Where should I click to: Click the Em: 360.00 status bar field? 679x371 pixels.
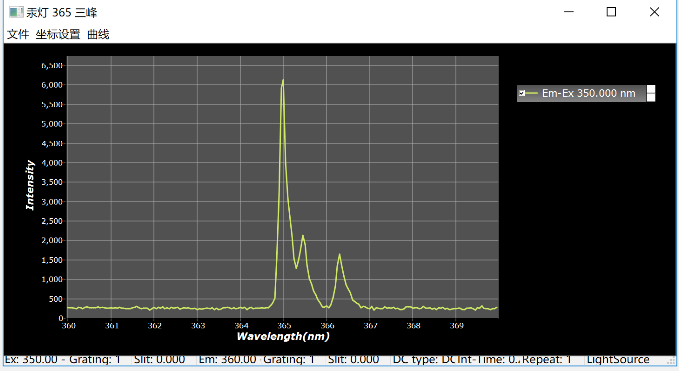[261, 360]
